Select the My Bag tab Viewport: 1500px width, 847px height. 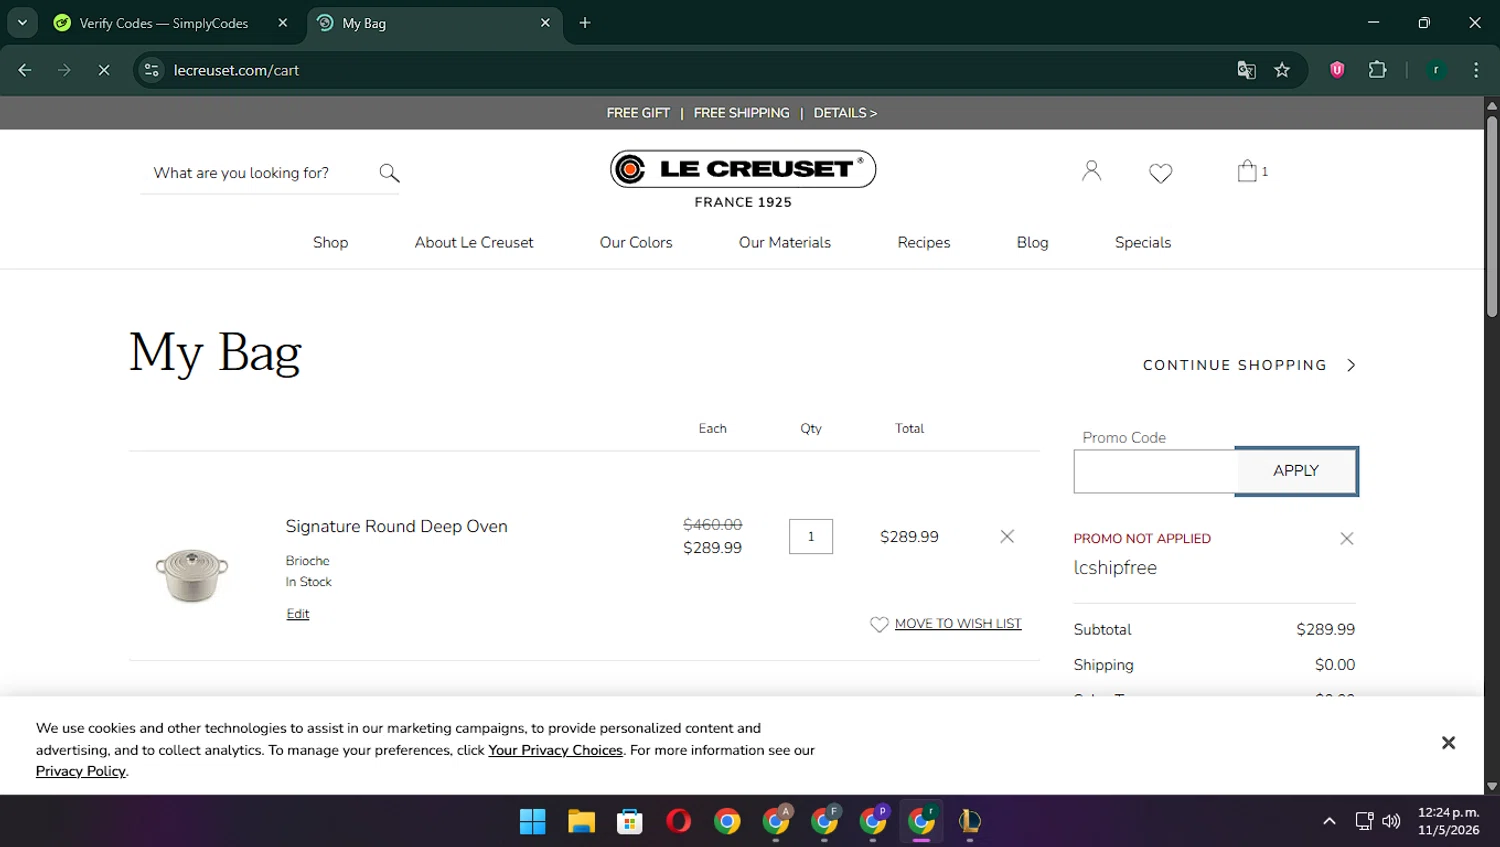(433, 23)
